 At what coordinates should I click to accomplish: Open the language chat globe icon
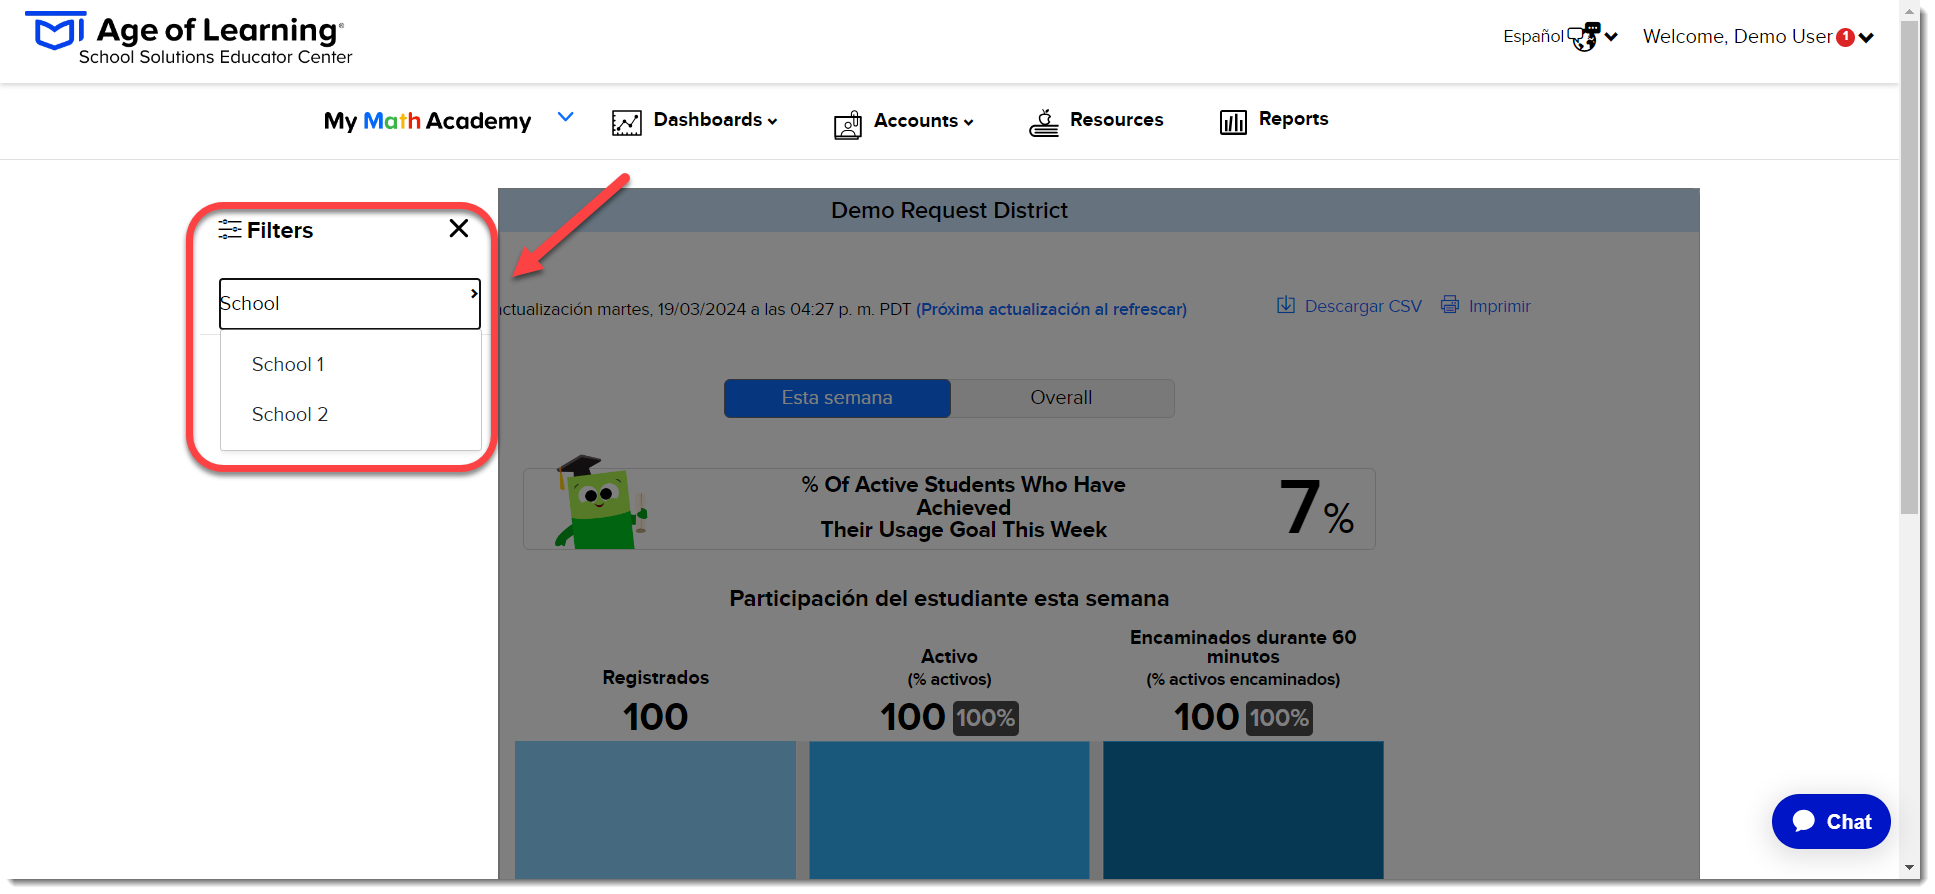(x=1584, y=37)
